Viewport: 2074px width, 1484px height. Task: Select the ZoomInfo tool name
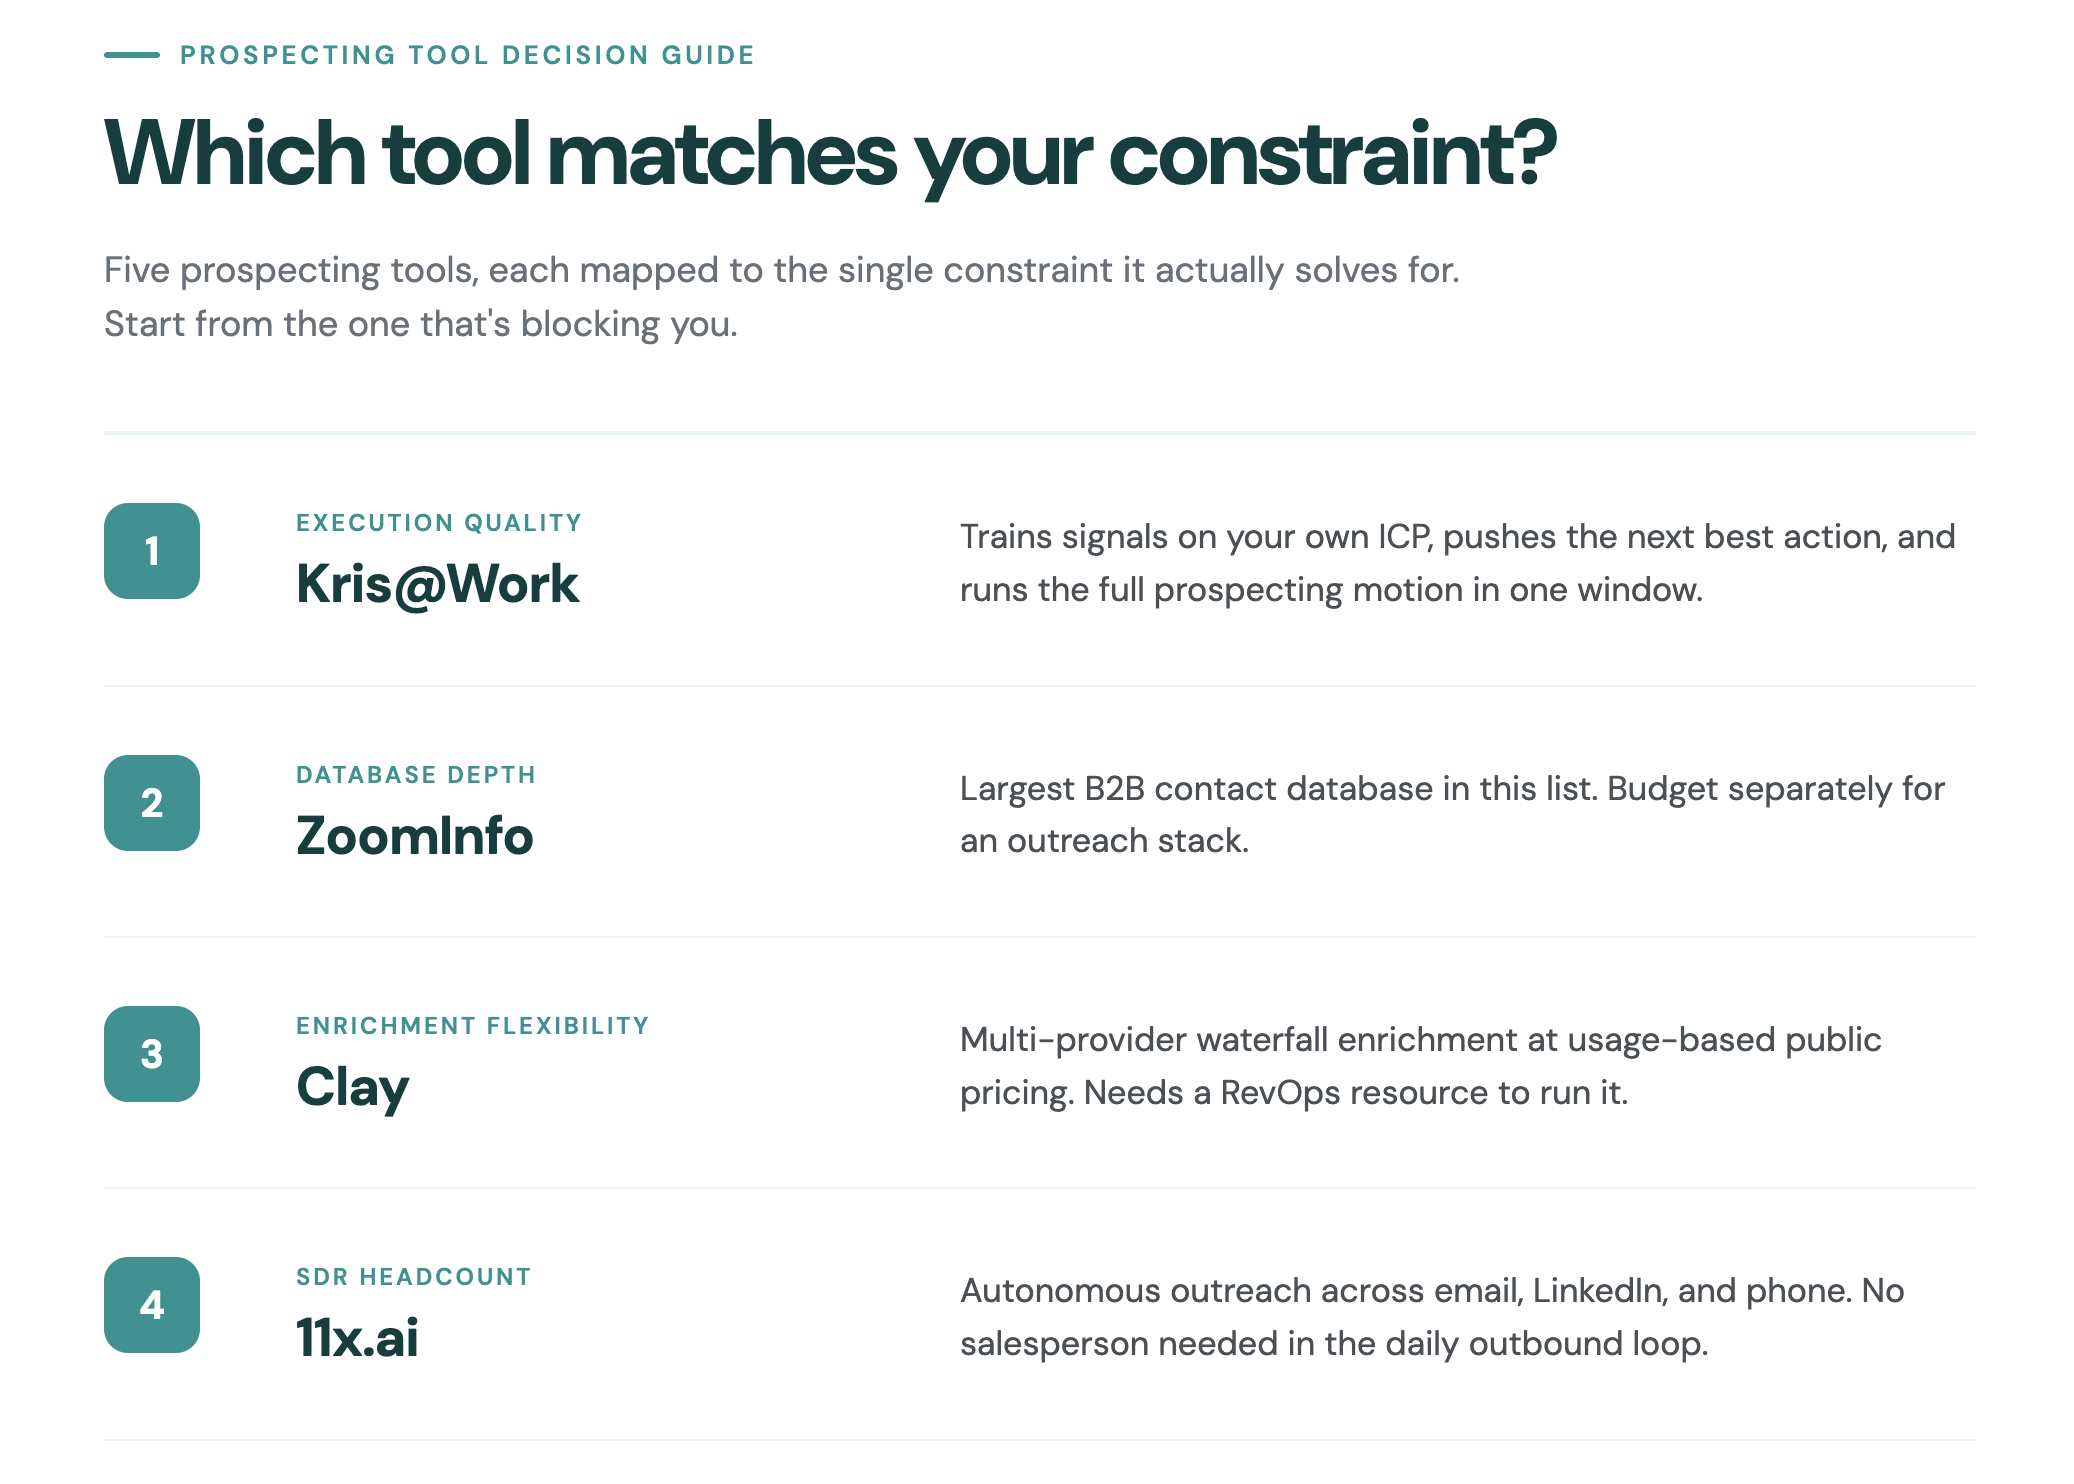coord(415,836)
